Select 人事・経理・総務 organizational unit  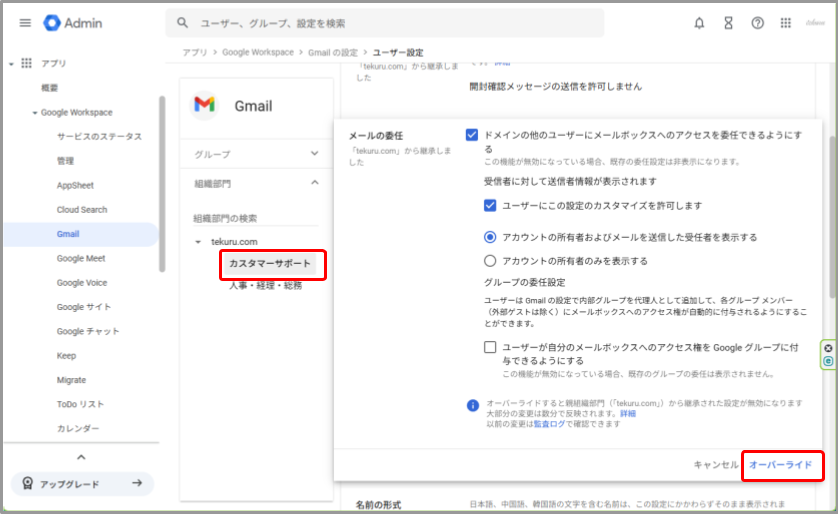266,286
